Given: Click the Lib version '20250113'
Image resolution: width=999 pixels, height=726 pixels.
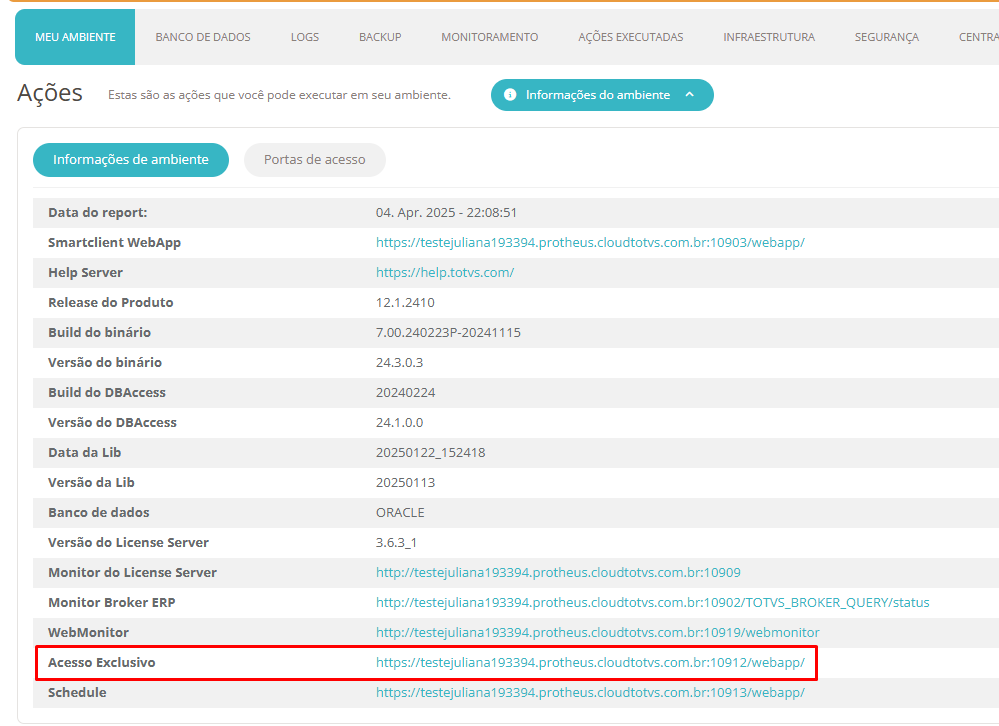Looking at the screenshot, I should [405, 482].
